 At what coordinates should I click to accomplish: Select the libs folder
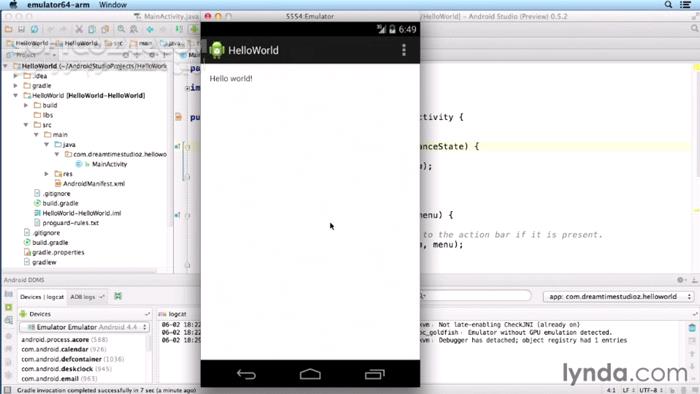[x=48, y=115]
